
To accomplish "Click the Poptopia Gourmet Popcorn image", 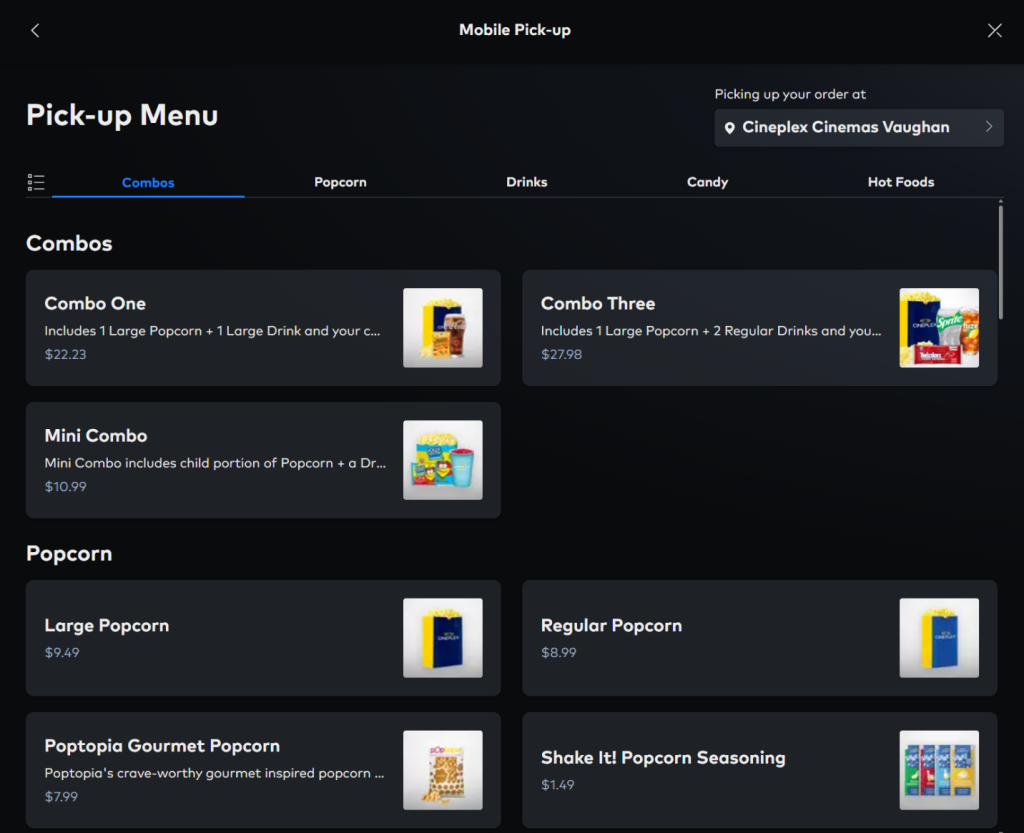I will [x=442, y=770].
